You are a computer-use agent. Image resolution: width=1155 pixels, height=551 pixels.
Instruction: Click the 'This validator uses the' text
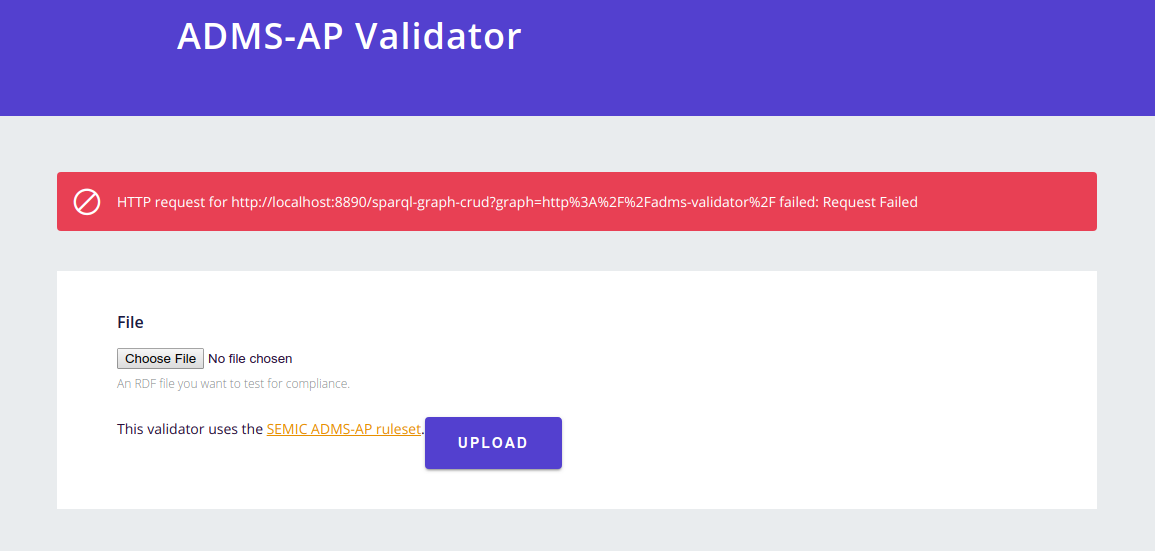(190, 429)
